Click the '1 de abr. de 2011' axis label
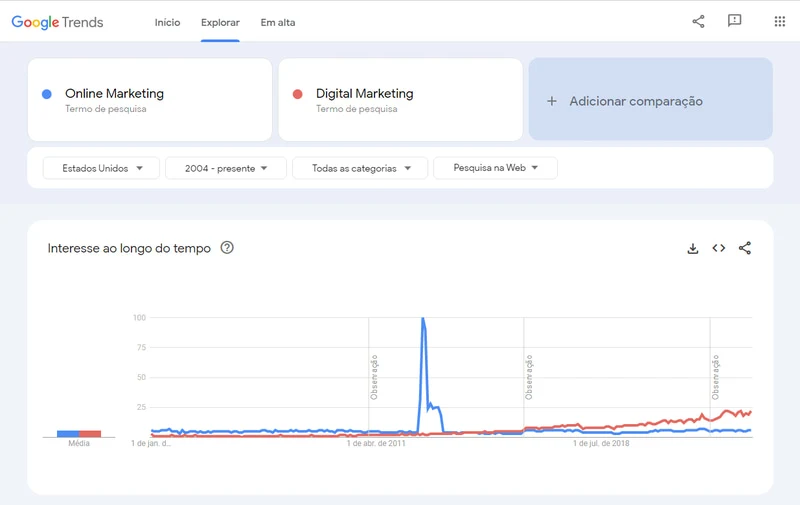The image size is (800, 505). (x=376, y=443)
